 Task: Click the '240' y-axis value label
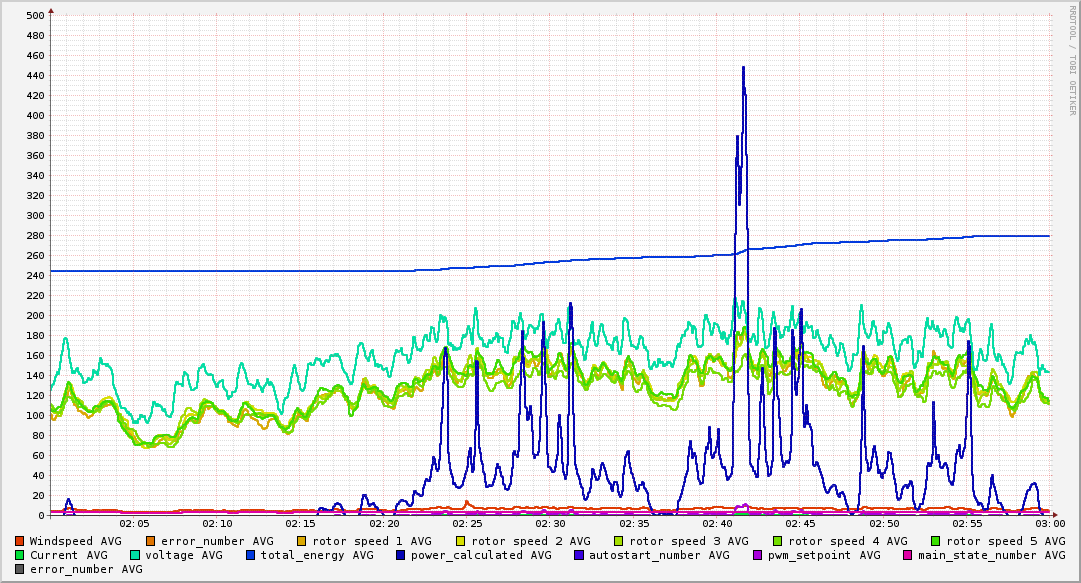(35, 275)
